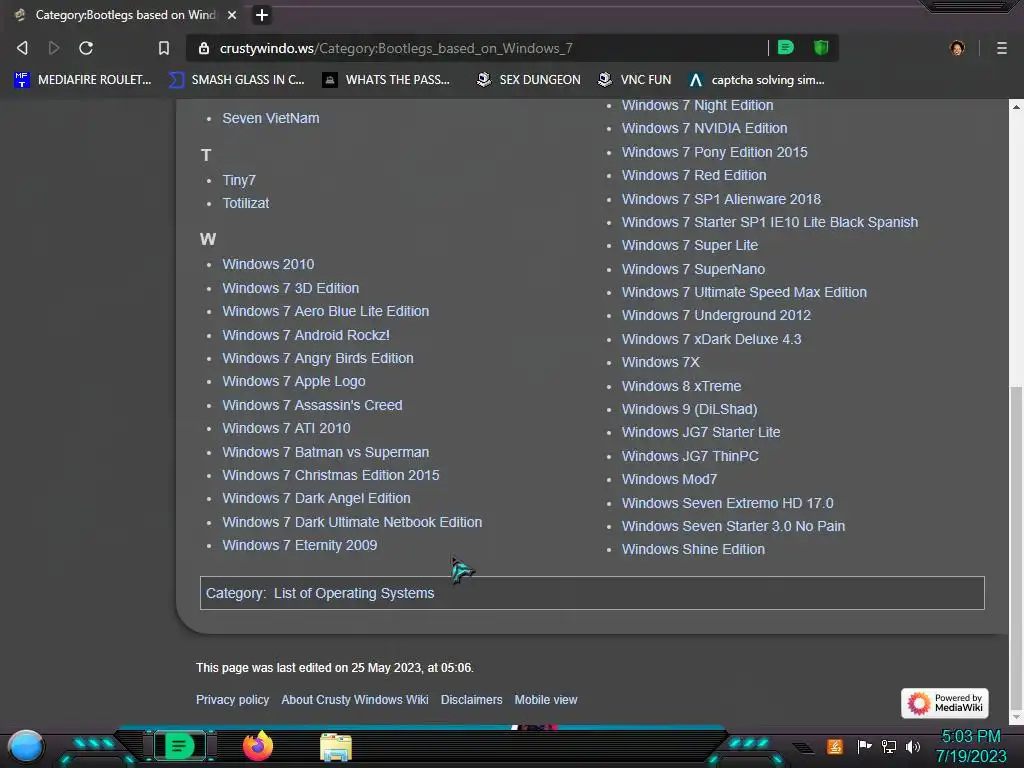Open Windows 7 Eternity 2009 link

point(300,545)
